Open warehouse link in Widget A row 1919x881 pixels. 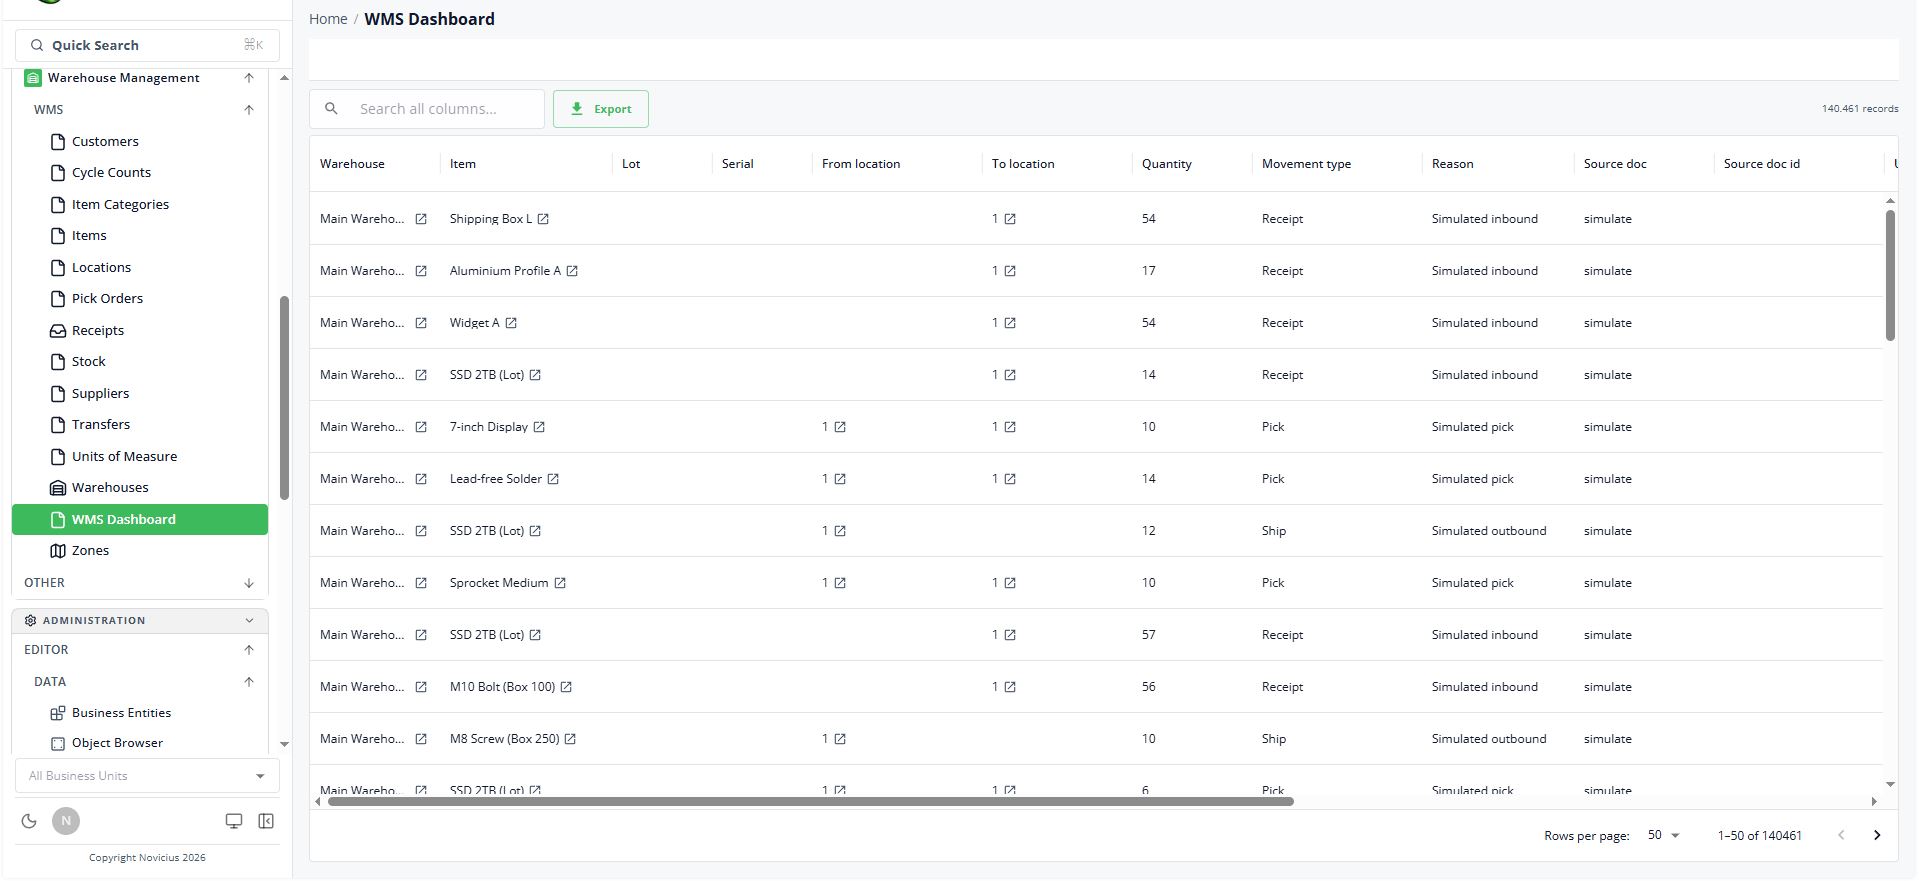click(x=421, y=323)
